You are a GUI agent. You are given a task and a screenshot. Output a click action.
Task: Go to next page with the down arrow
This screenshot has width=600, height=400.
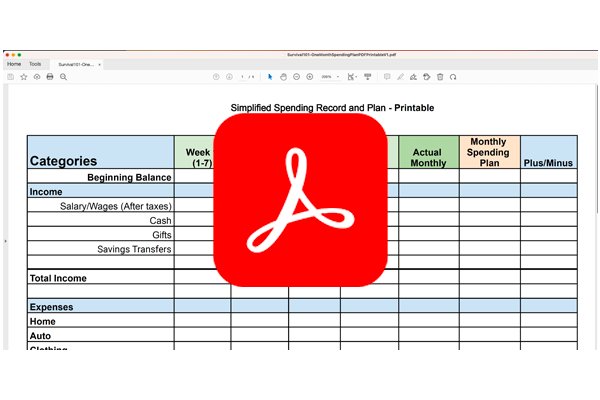click(x=229, y=76)
